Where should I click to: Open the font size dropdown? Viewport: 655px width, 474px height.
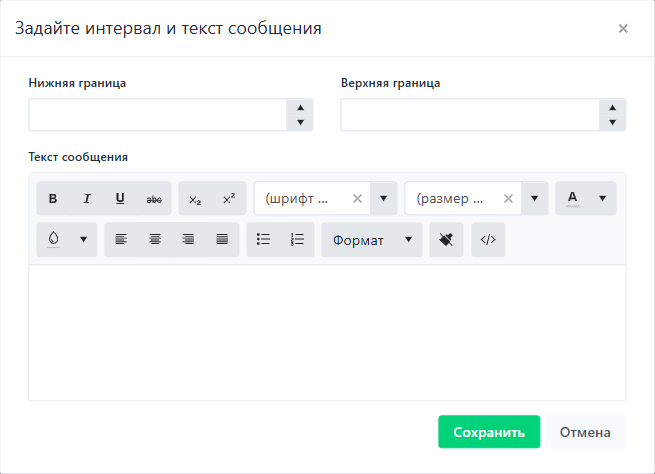point(535,199)
